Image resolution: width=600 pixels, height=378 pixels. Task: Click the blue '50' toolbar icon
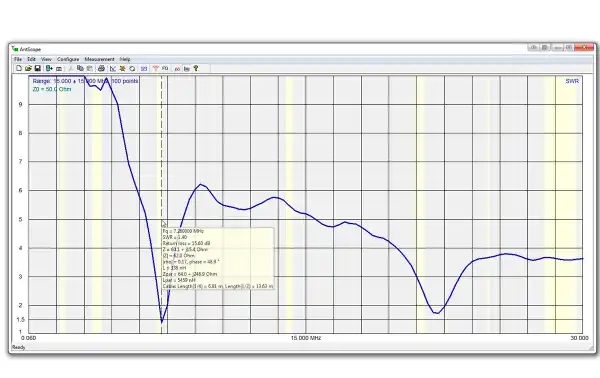[x=144, y=68]
